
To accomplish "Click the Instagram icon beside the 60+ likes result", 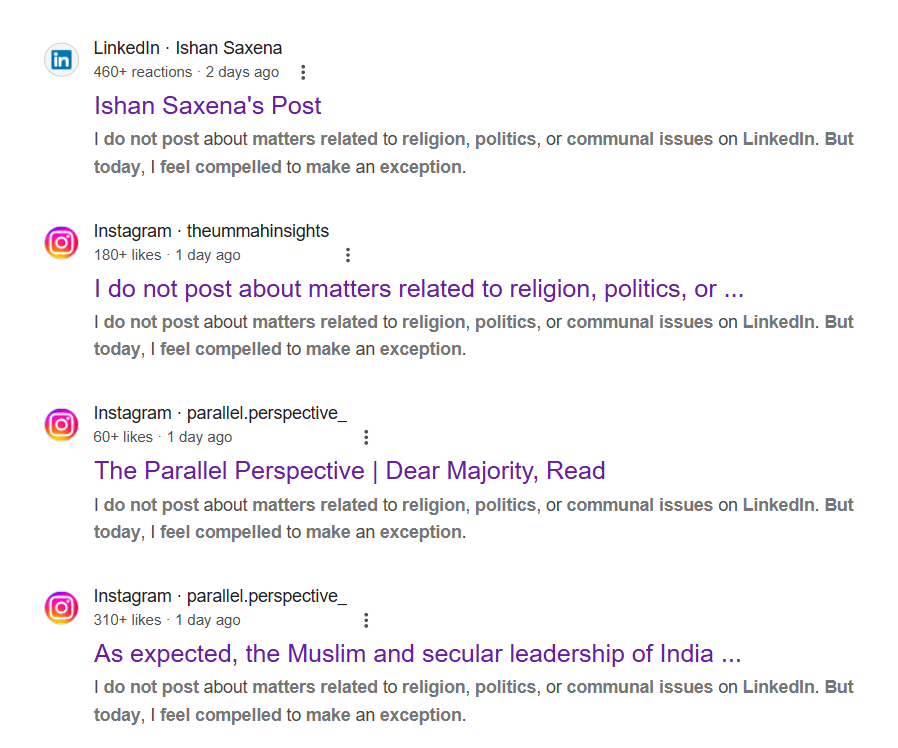I will [61, 425].
